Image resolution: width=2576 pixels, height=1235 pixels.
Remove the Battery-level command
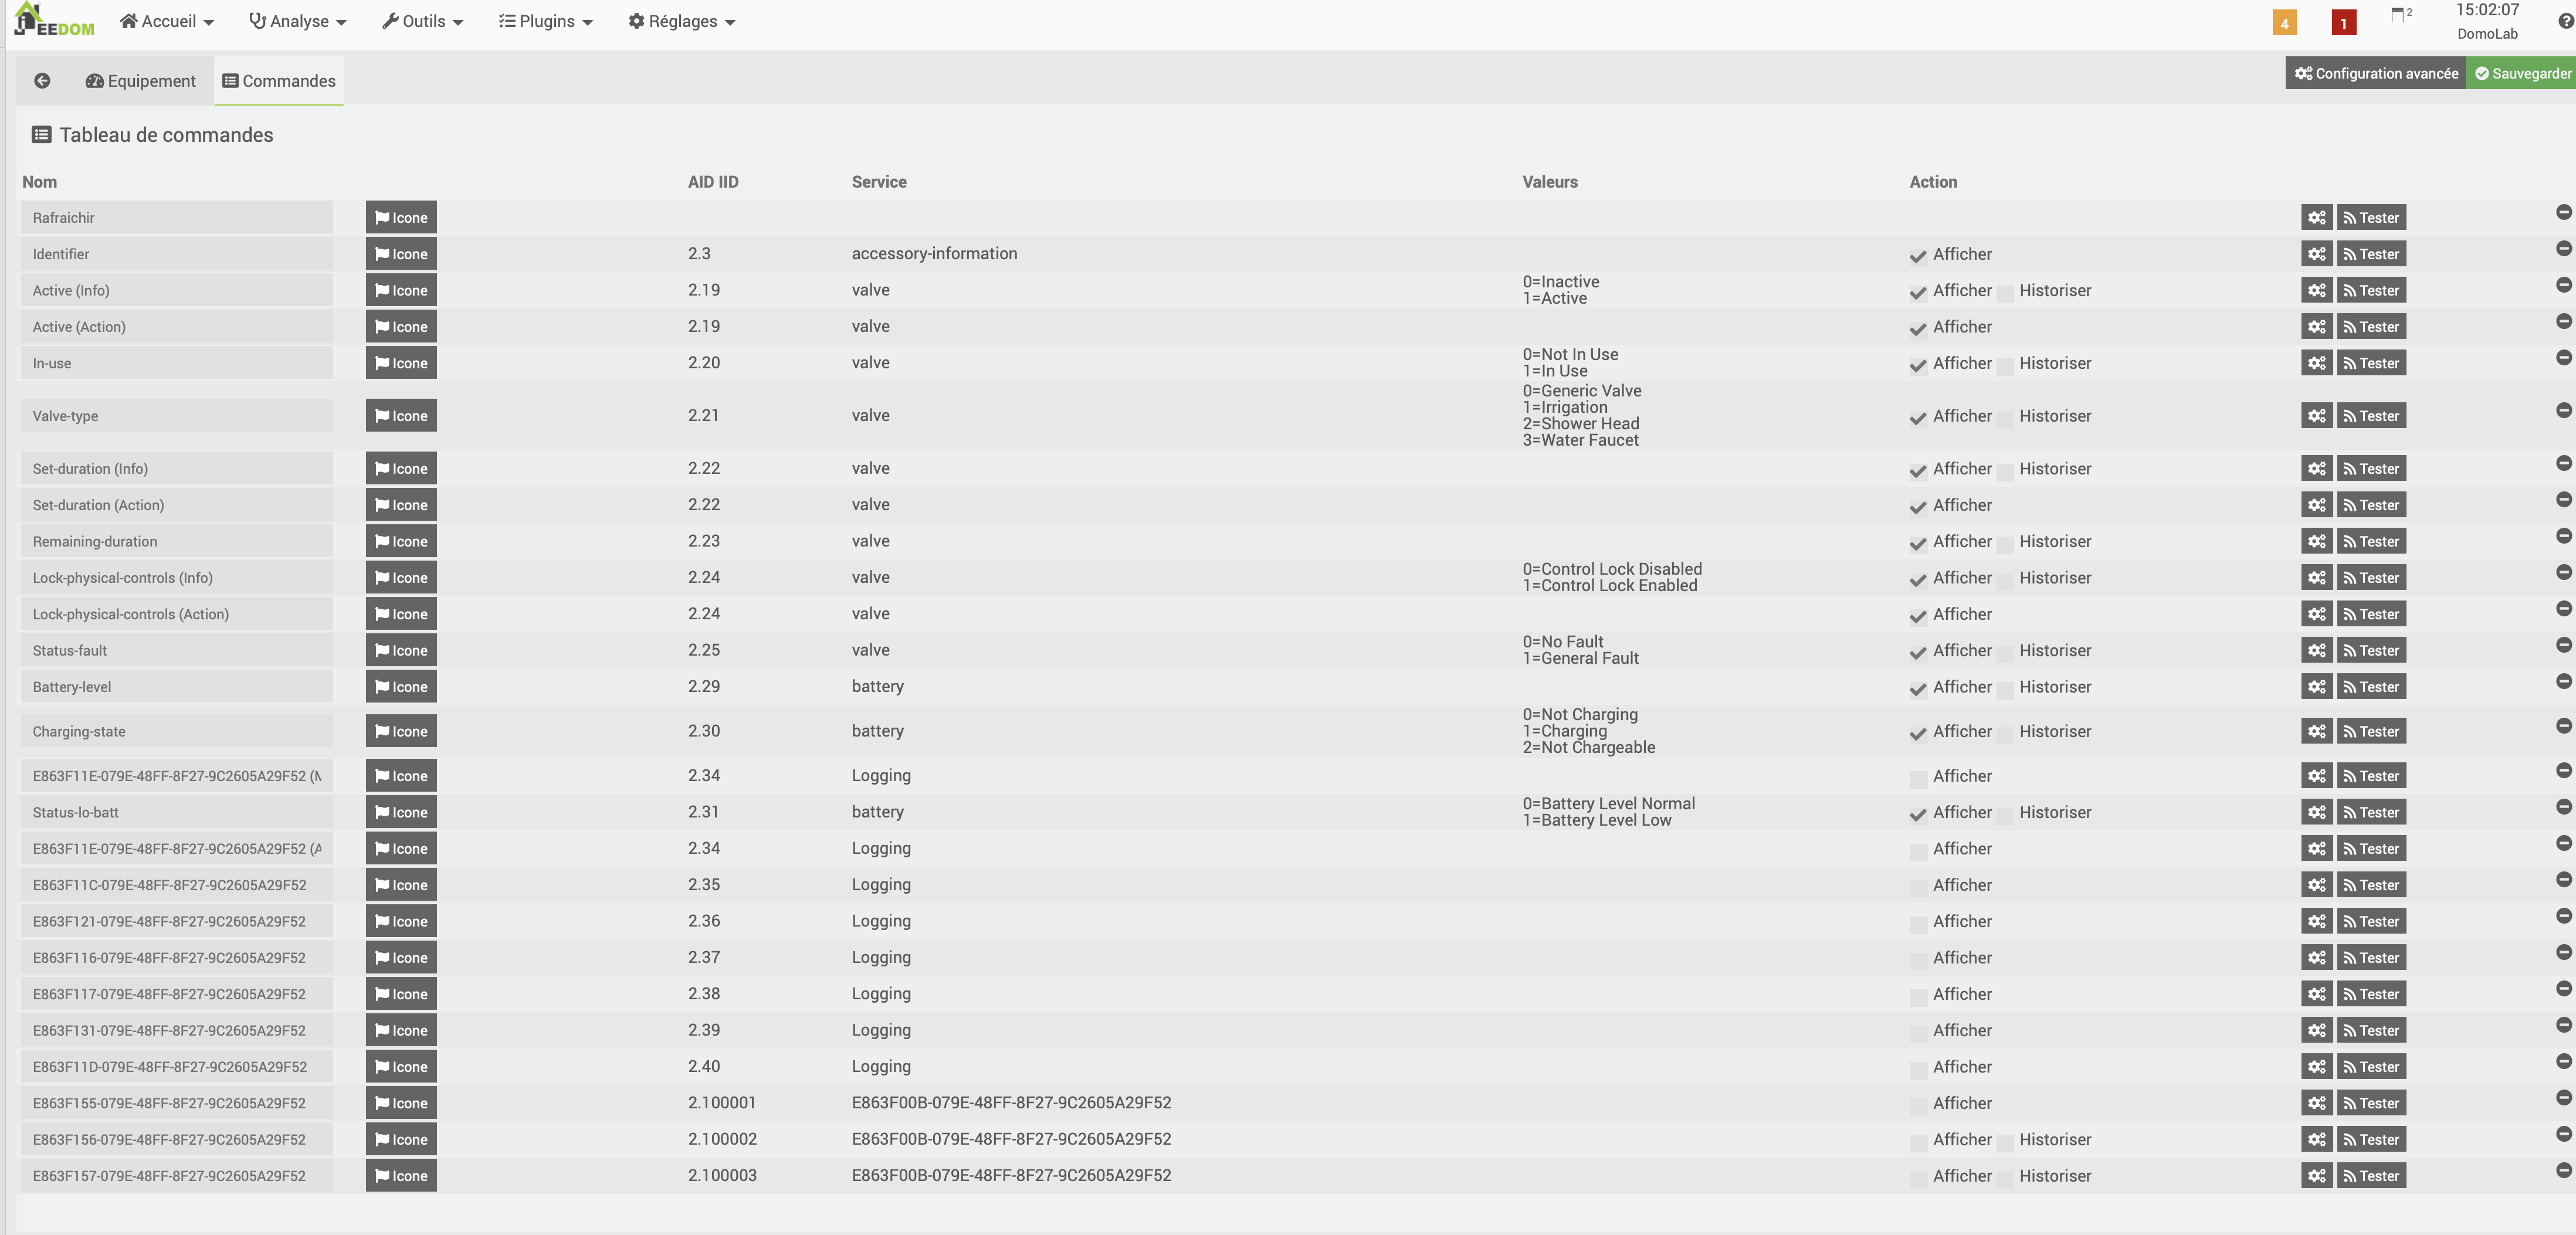pos(2563,681)
